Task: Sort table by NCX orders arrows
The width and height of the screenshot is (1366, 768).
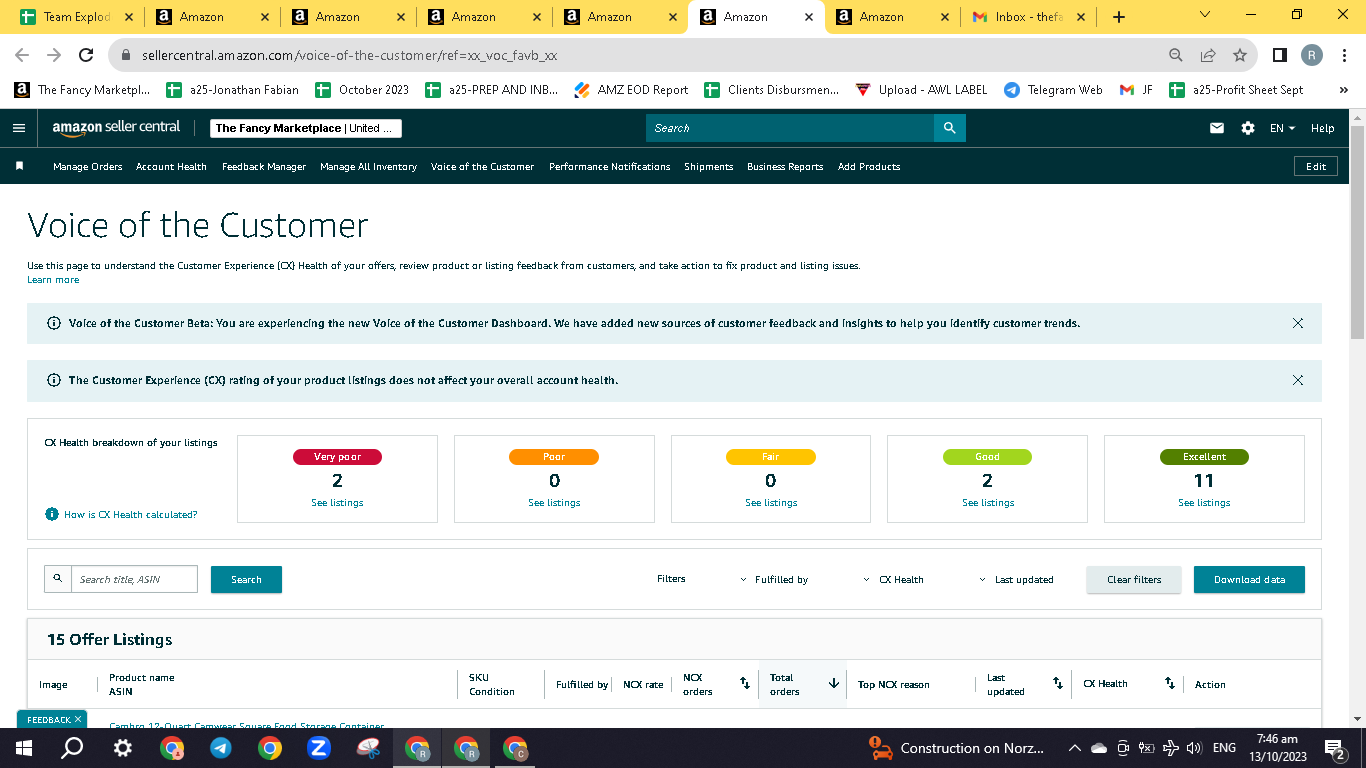Action: (x=745, y=683)
